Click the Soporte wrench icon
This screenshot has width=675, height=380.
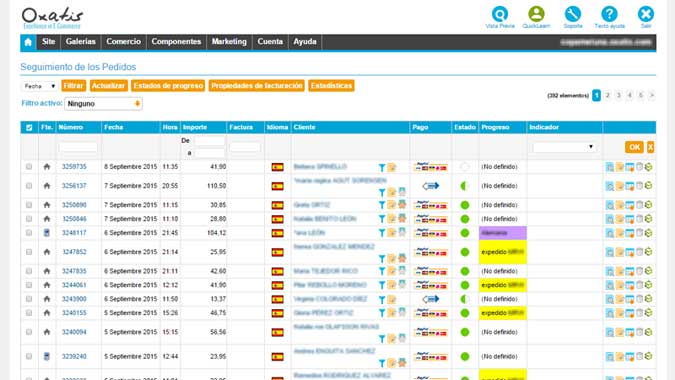[x=573, y=14]
